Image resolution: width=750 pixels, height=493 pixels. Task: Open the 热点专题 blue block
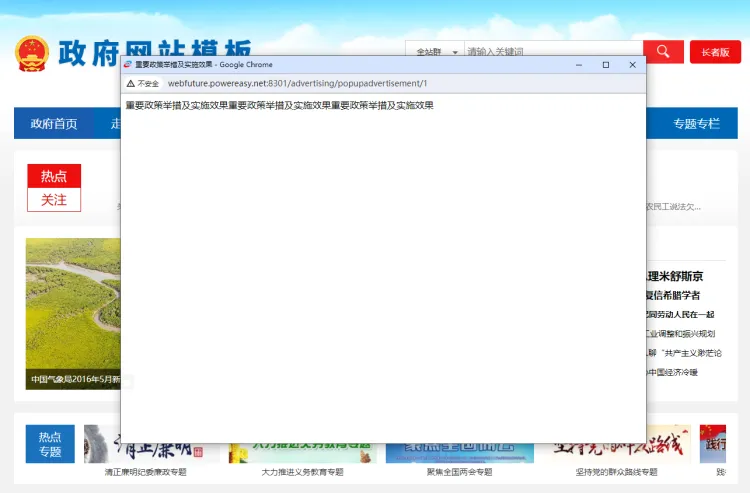(50, 444)
